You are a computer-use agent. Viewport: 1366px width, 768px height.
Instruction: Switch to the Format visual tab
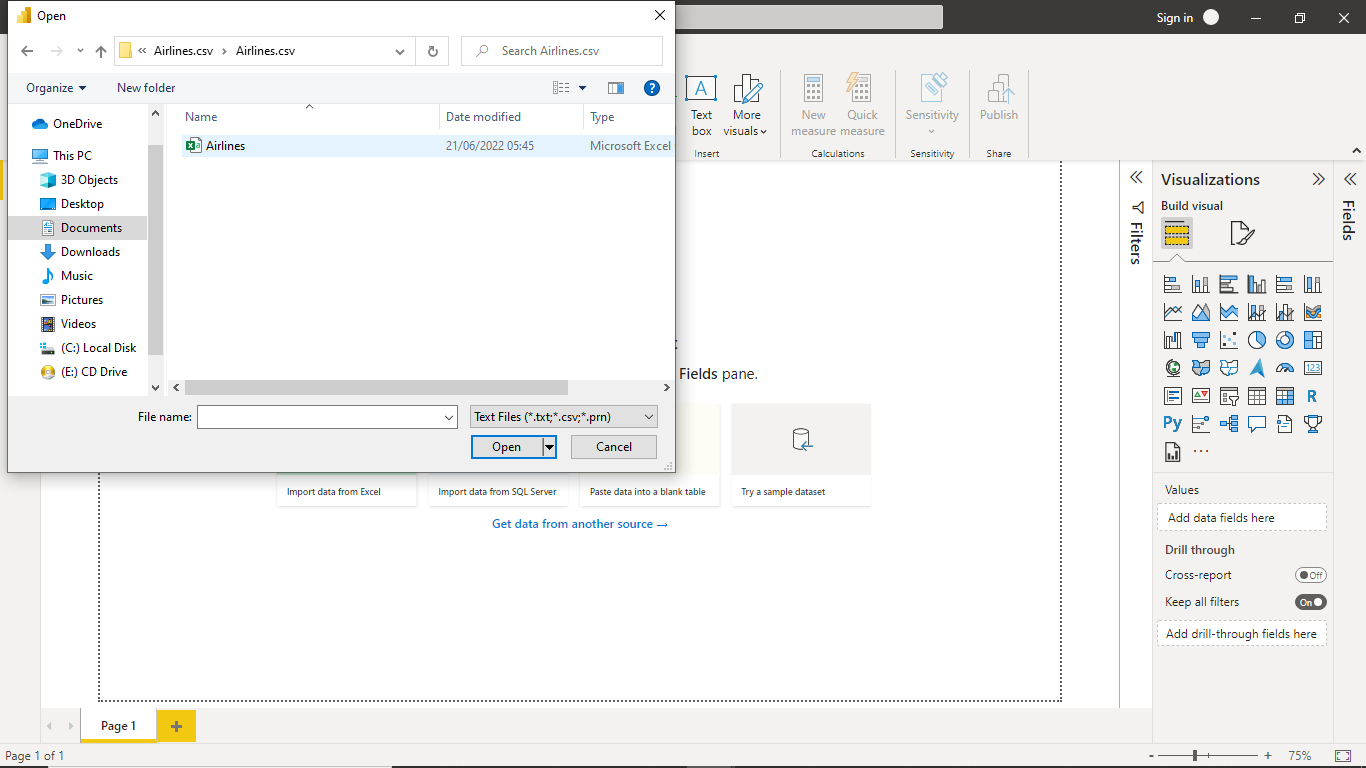[x=1242, y=233]
